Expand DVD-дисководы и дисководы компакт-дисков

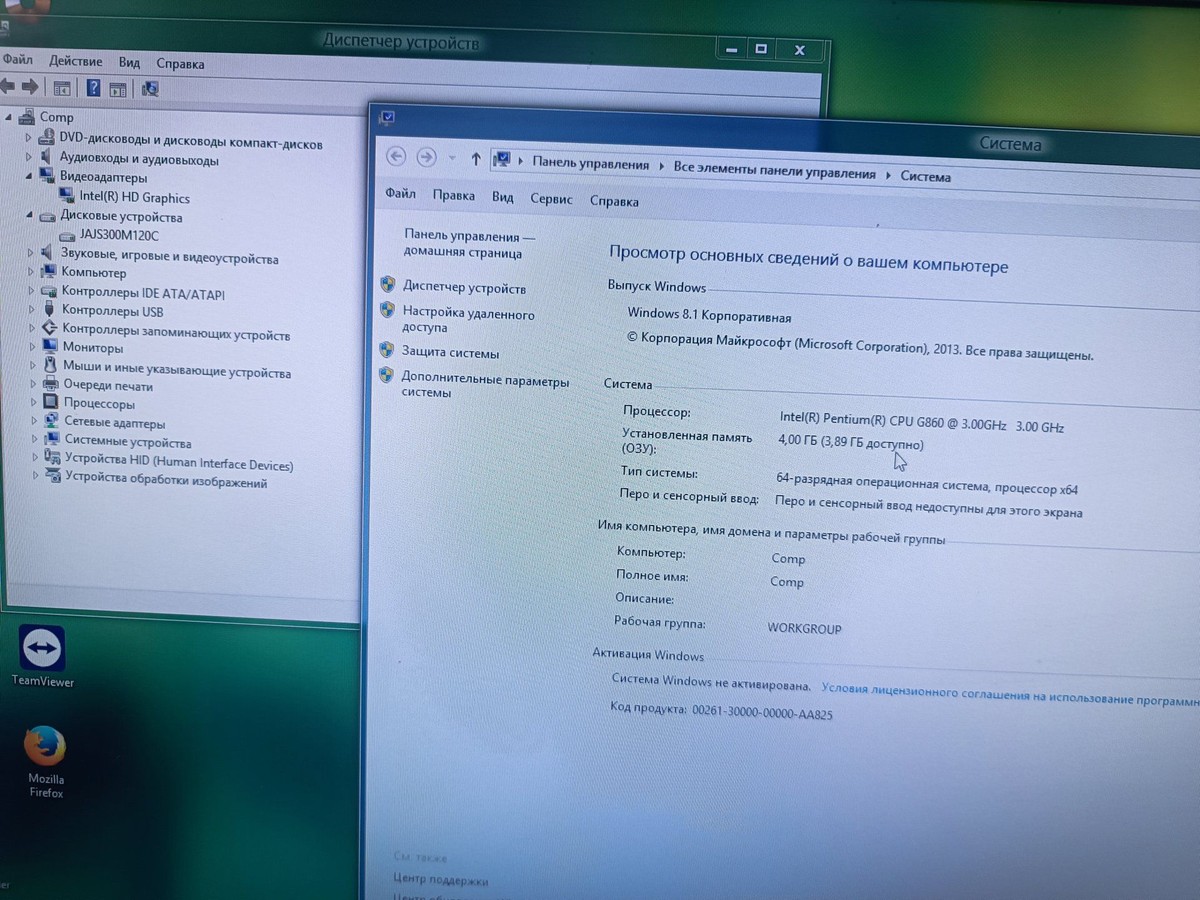click(29, 138)
